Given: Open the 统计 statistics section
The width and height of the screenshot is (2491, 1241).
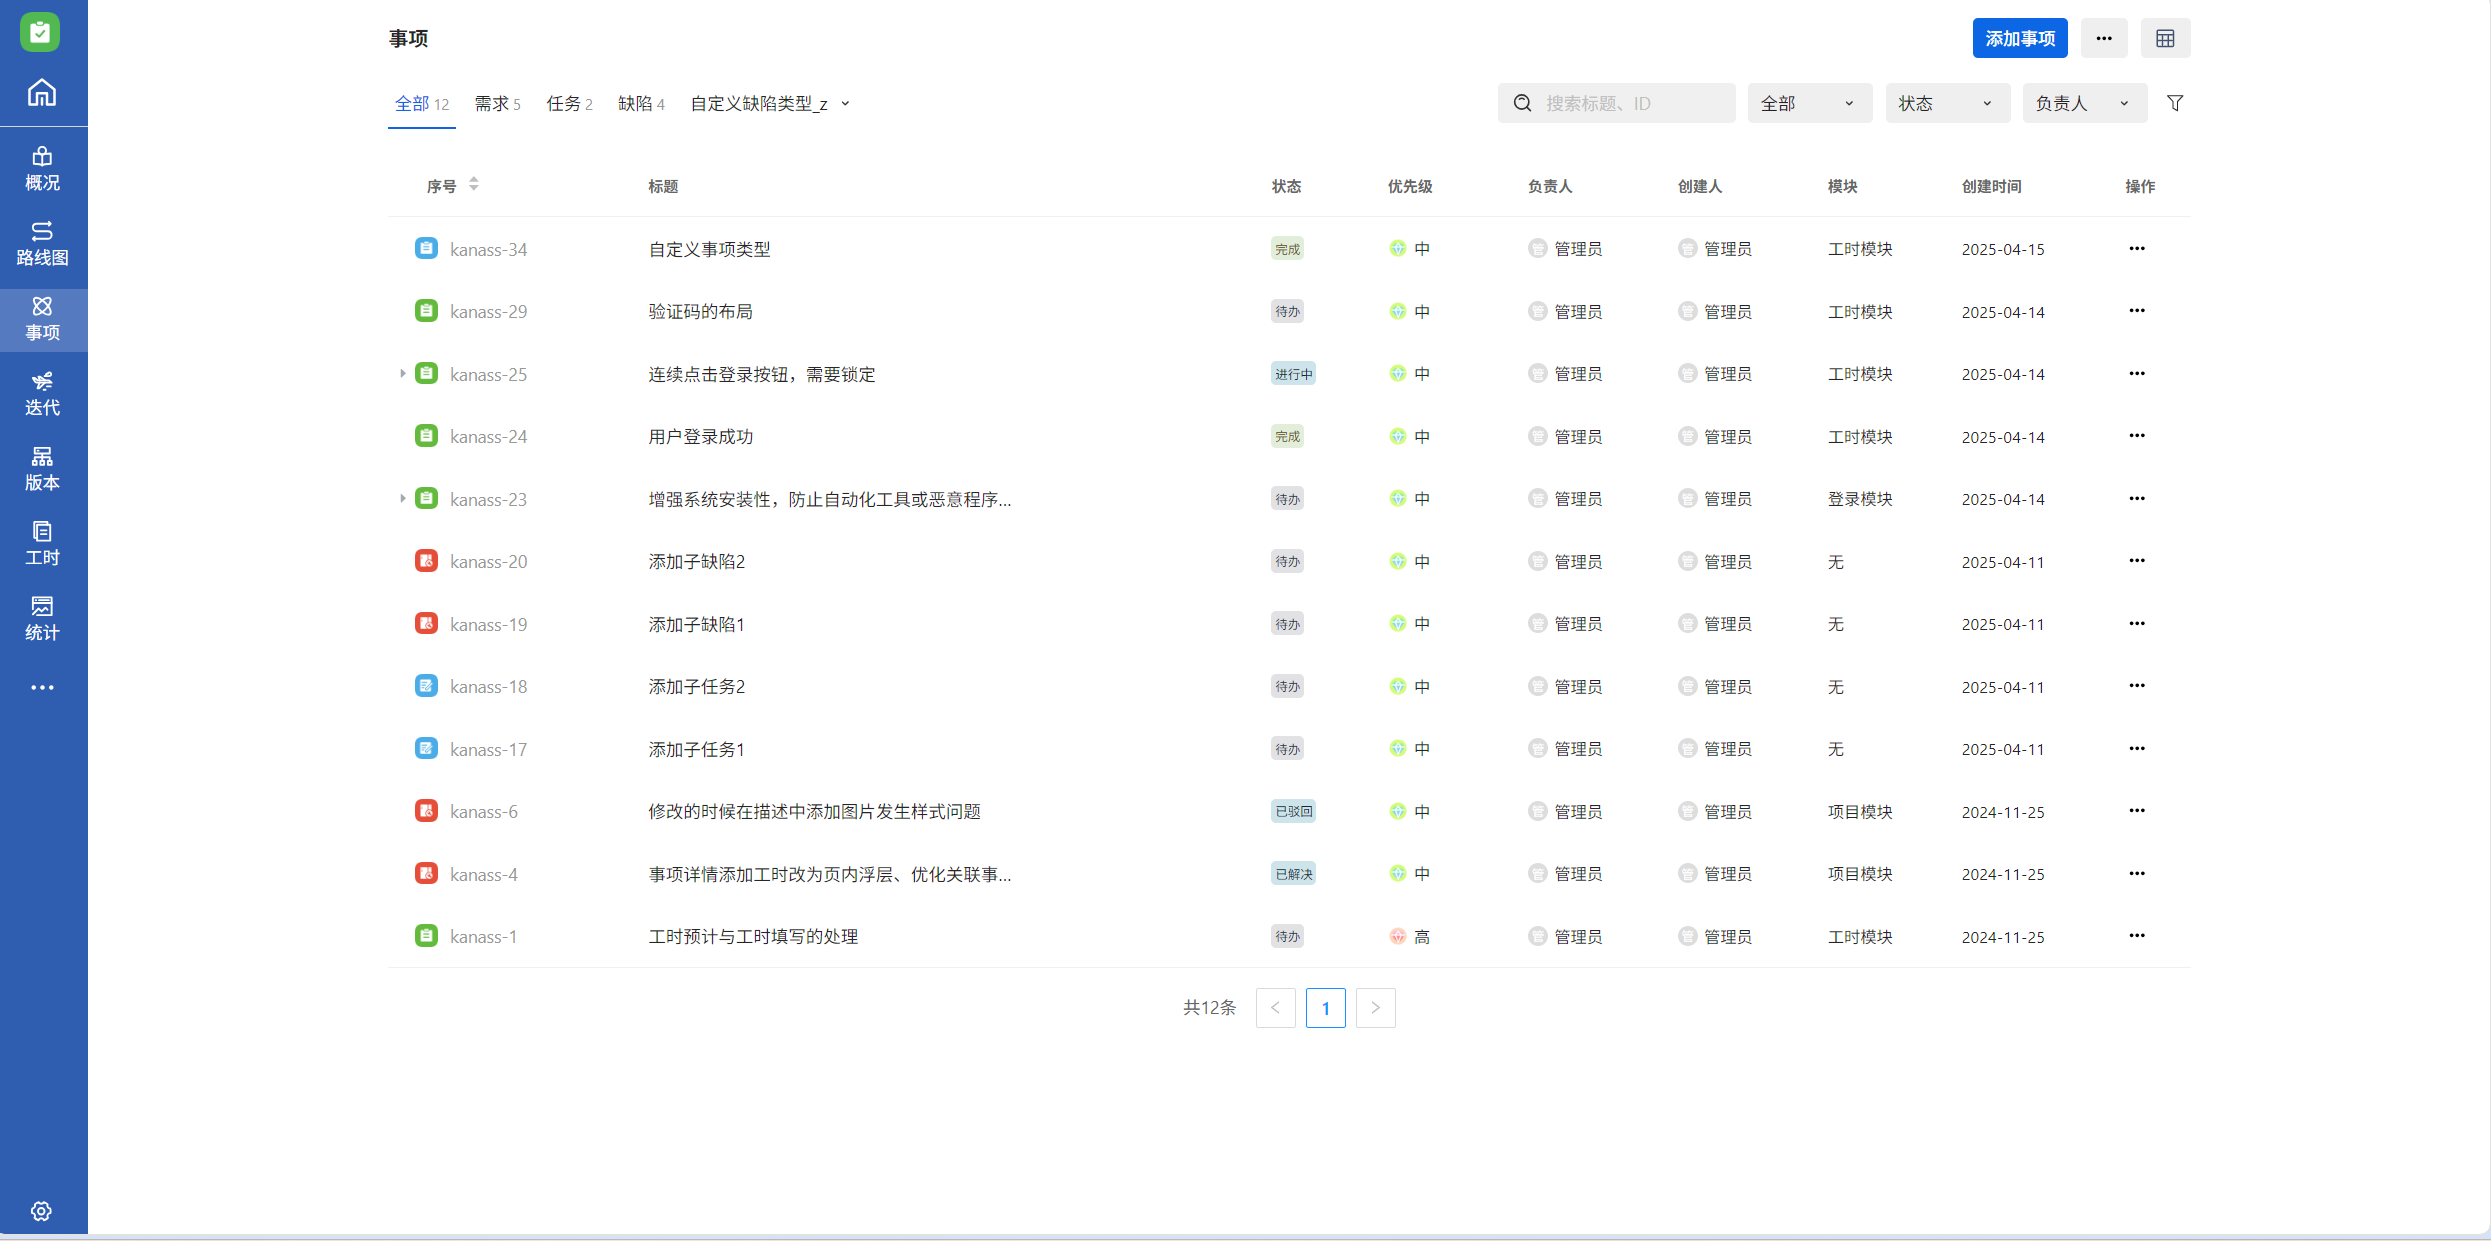Looking at the screenshot, I should pos(42,618).
